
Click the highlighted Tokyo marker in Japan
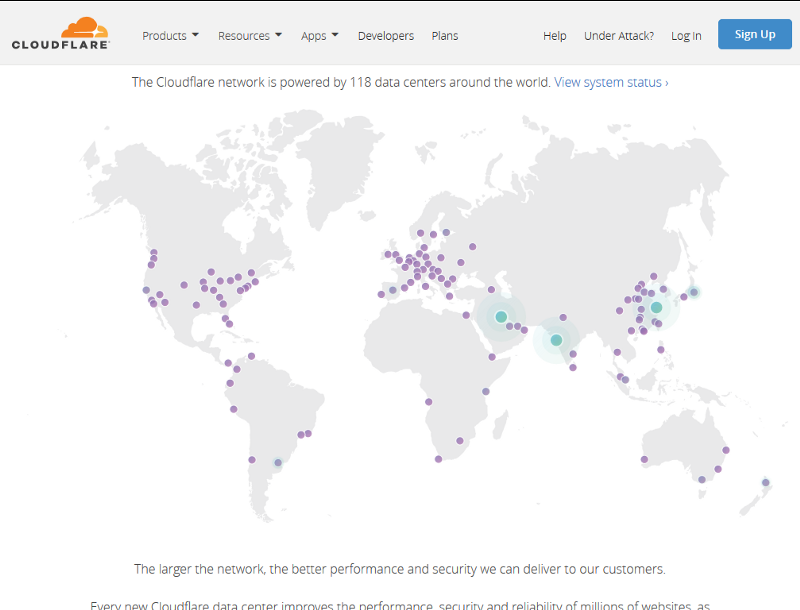pyautogui.click(x=693, y=292)
